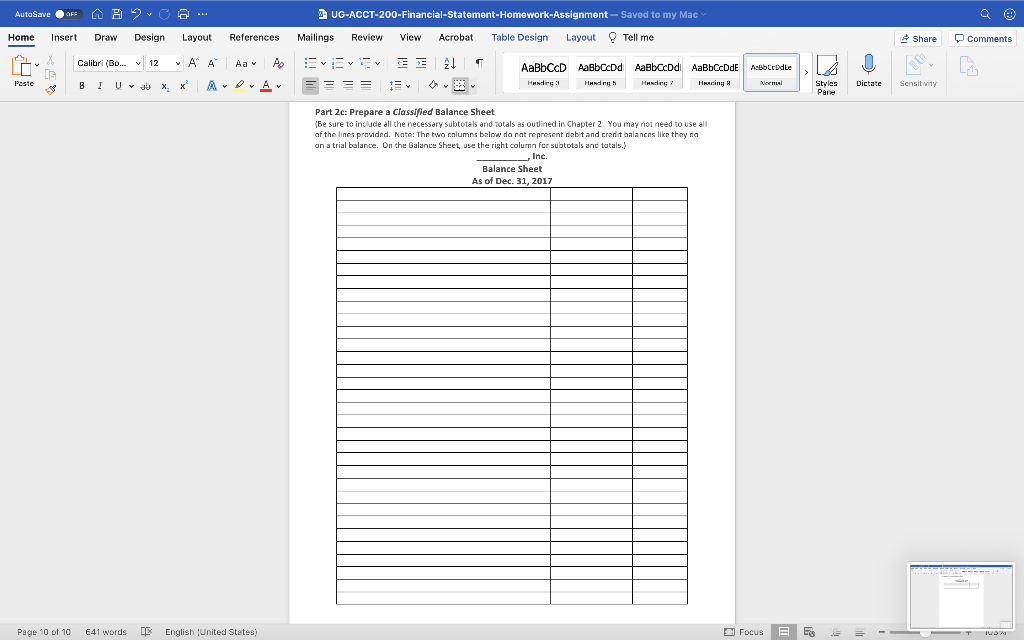Apply Normal style
Viewport: 1024px width, 640px height.
[x=771, y=72]
